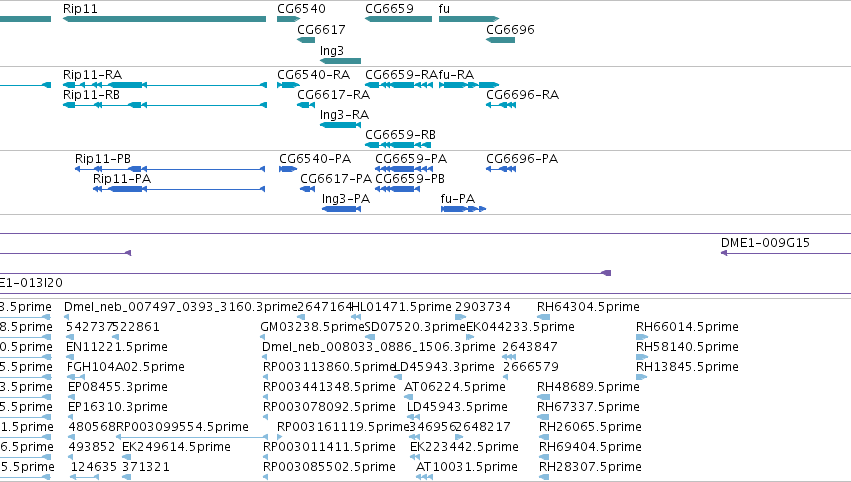Select EST RP003078092.5prime
This screenshot has width=851, height=482.
(x=329, y=407)
